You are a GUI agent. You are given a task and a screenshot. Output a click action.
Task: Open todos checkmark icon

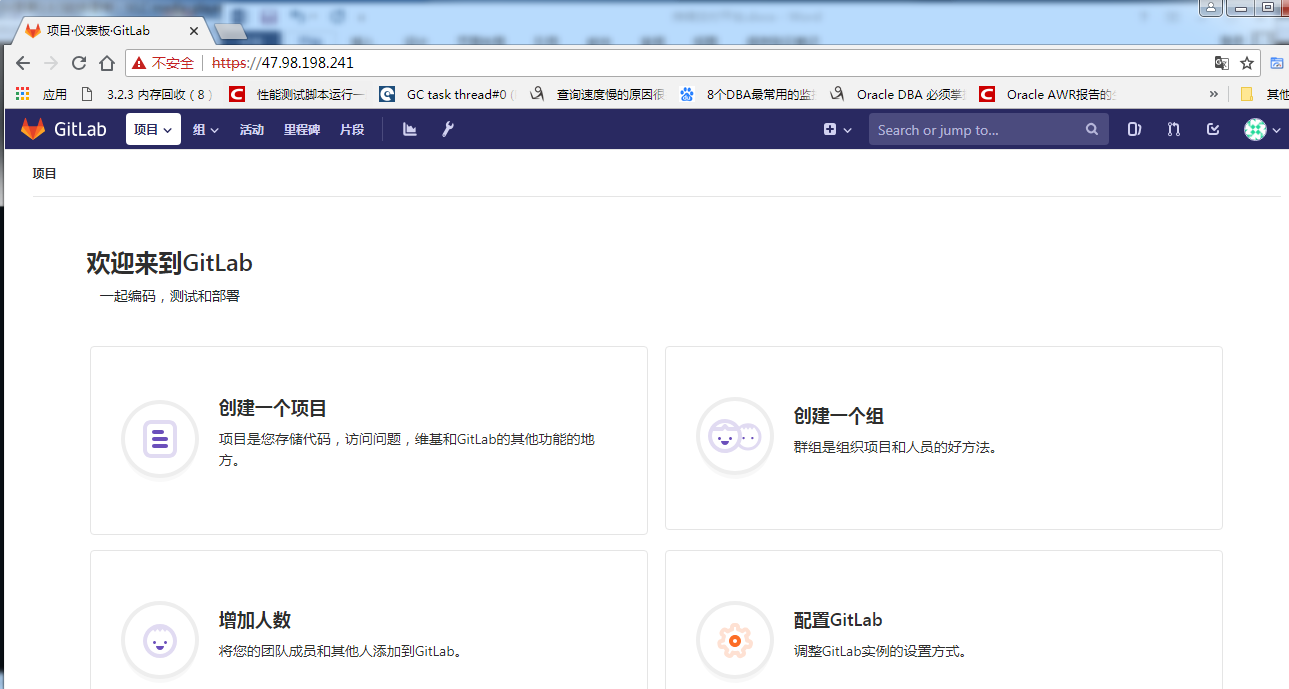[1213, 129]
